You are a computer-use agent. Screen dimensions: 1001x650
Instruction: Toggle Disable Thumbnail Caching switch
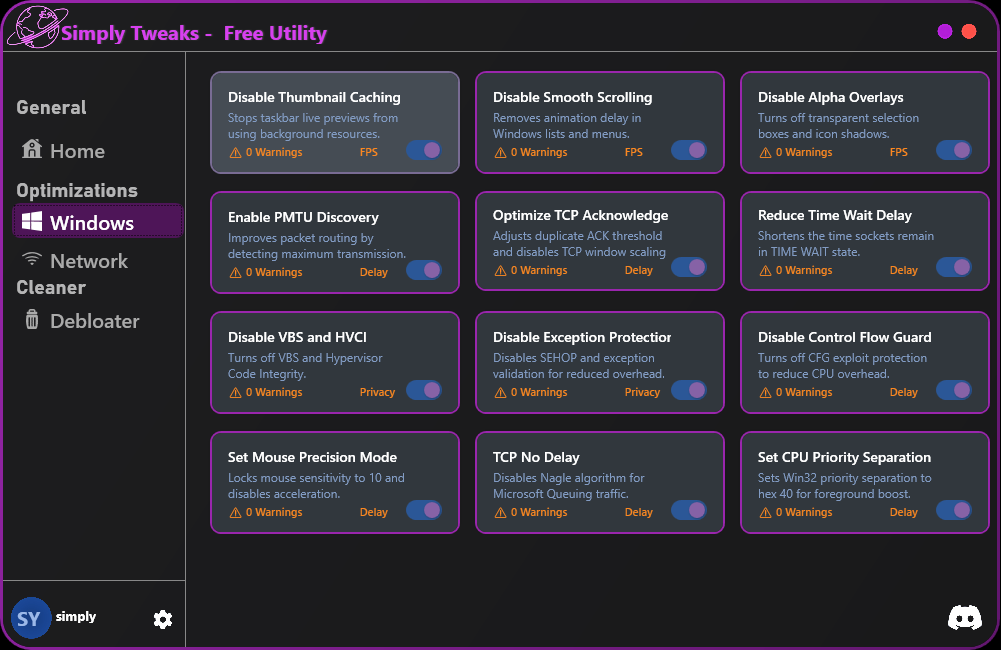tap(424, 150)
